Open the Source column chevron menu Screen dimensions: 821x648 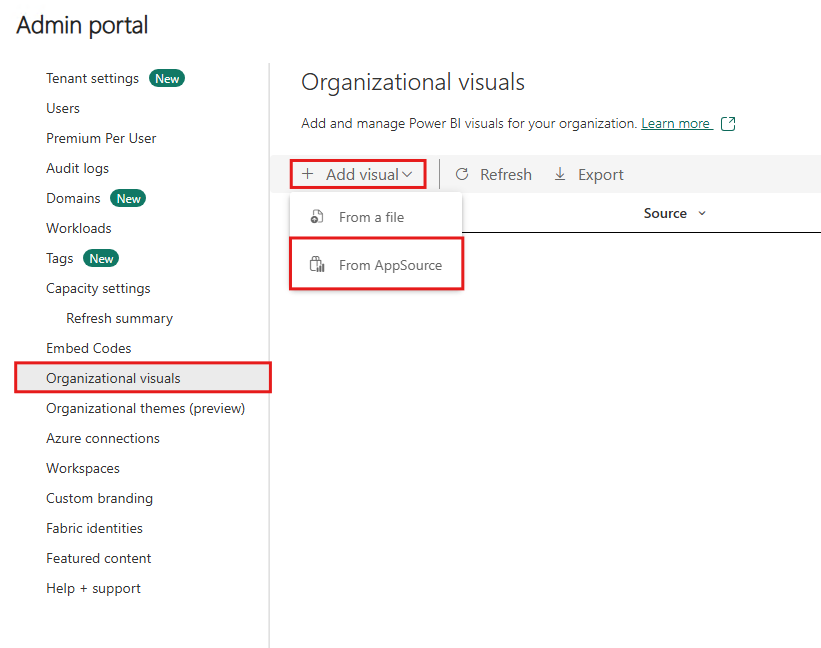pos(700,213)
